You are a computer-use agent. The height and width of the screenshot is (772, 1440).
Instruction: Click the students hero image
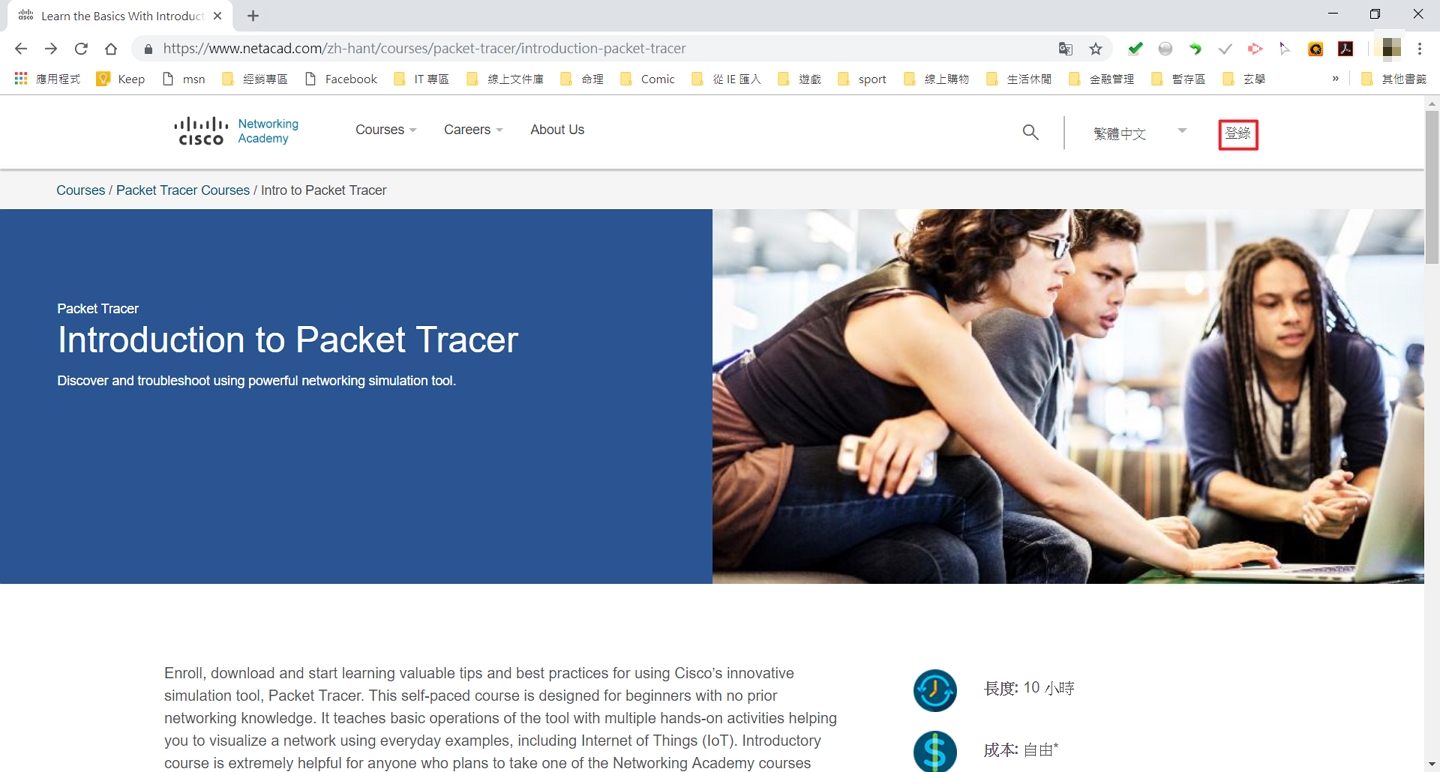1068,396
